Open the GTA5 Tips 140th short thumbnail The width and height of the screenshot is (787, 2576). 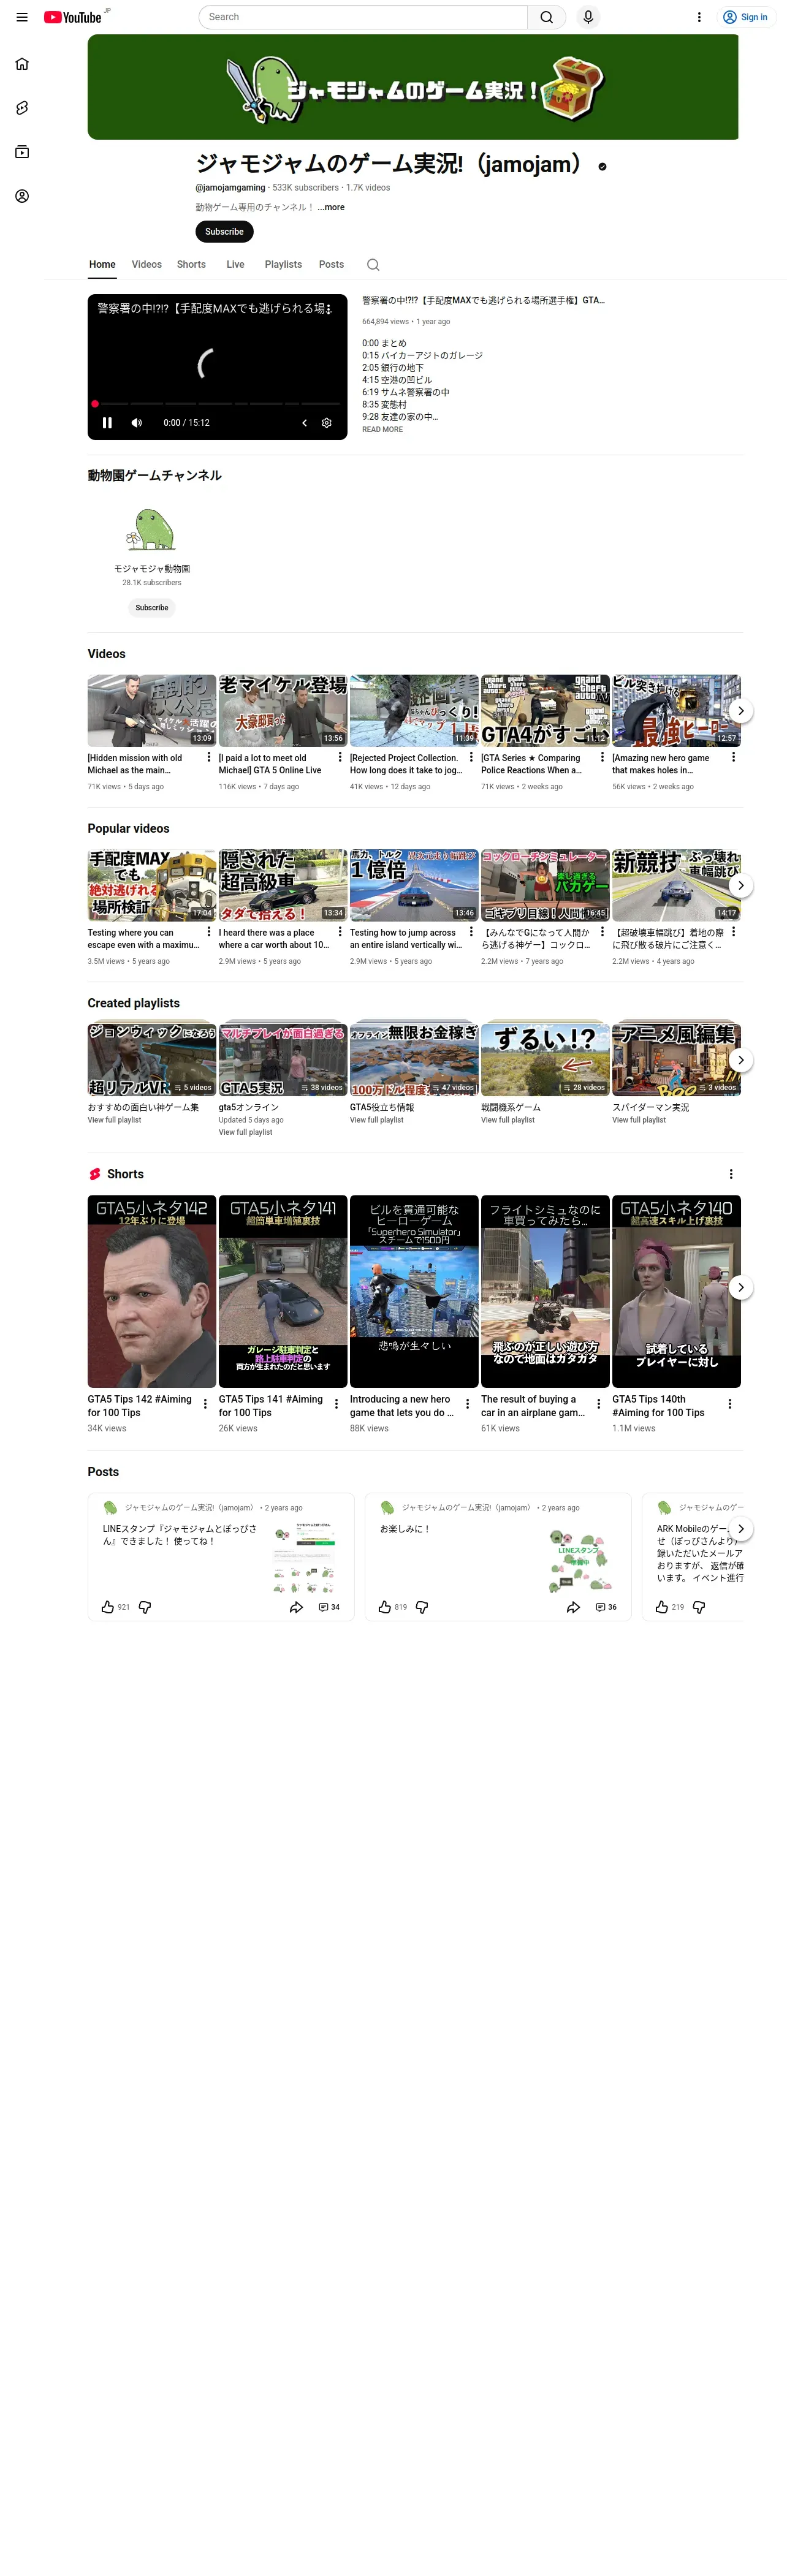[676, 1291]
